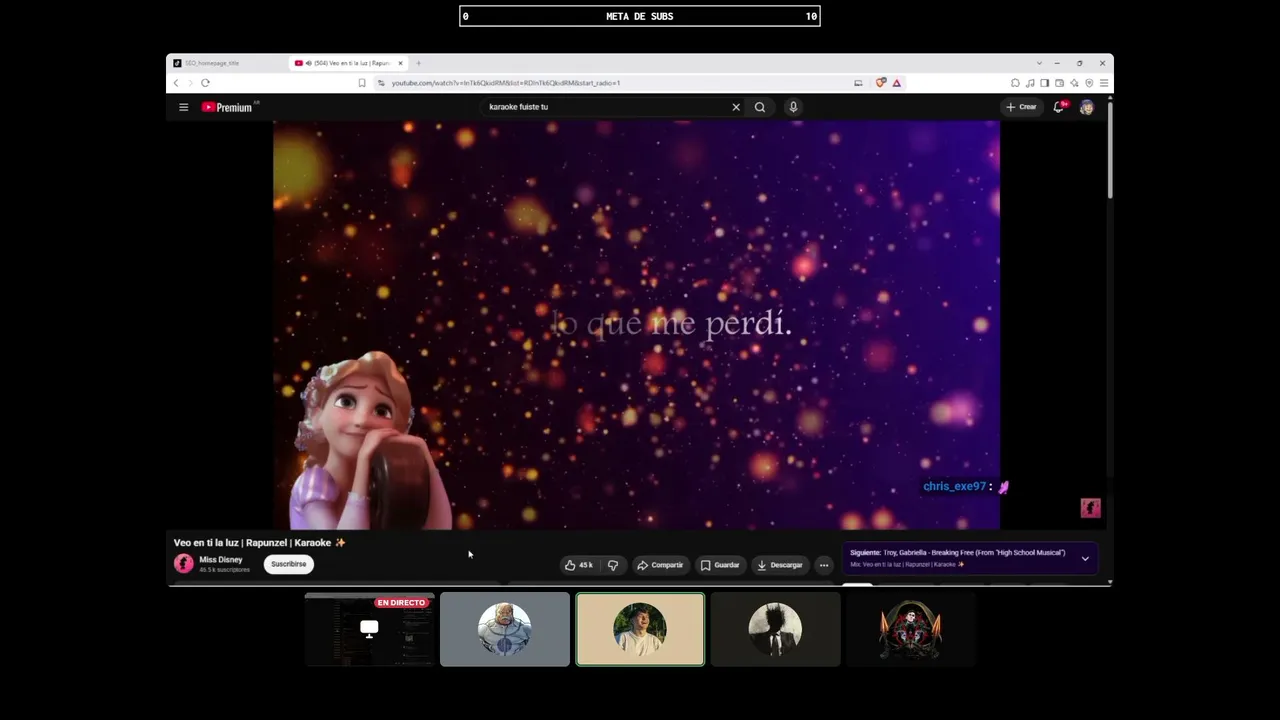Like the video with 45 k likes
The height and width of the screenshot is (720, 1280).
pos(579,565)
